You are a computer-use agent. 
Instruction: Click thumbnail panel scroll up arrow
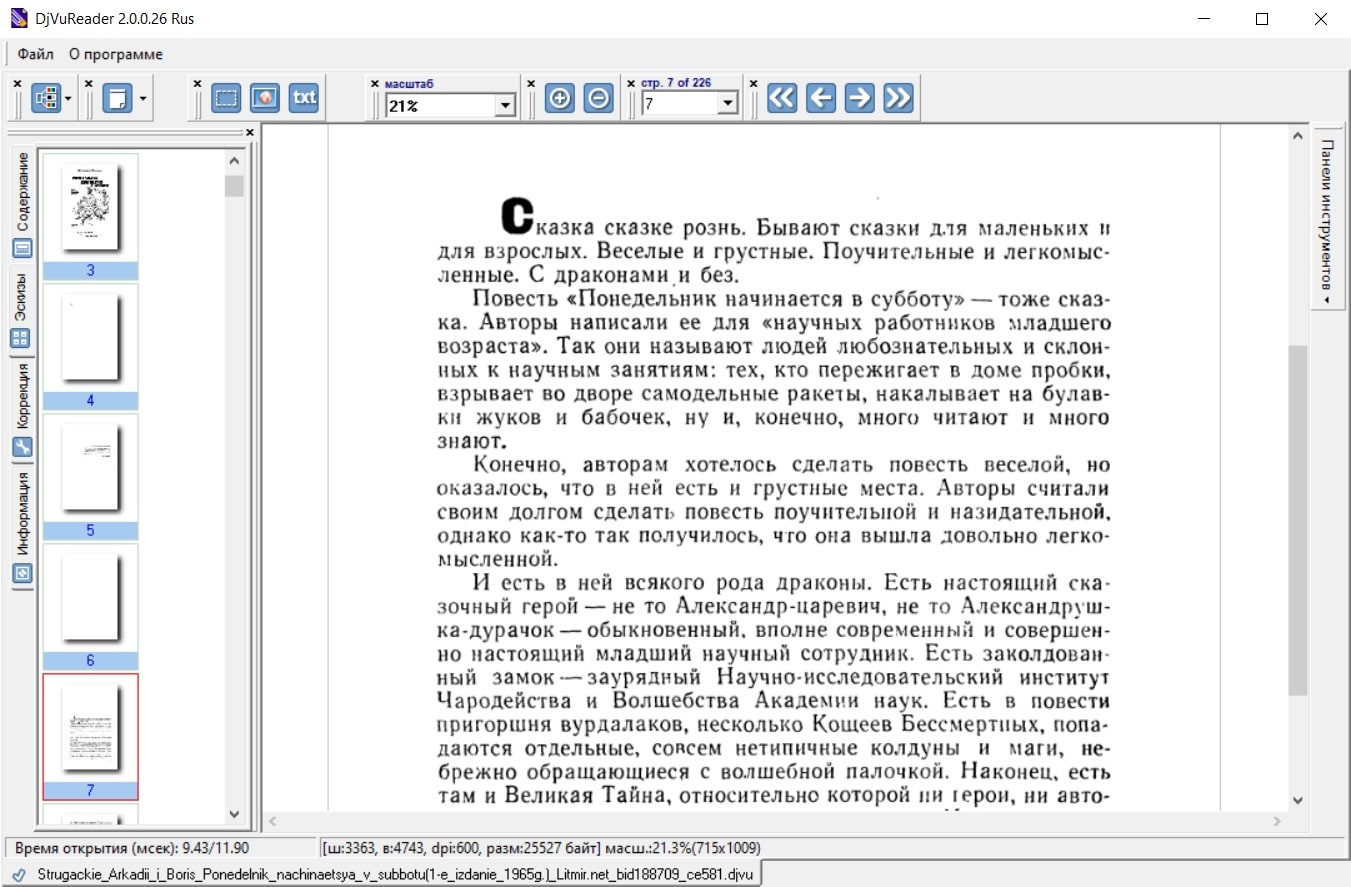(235, 160)
